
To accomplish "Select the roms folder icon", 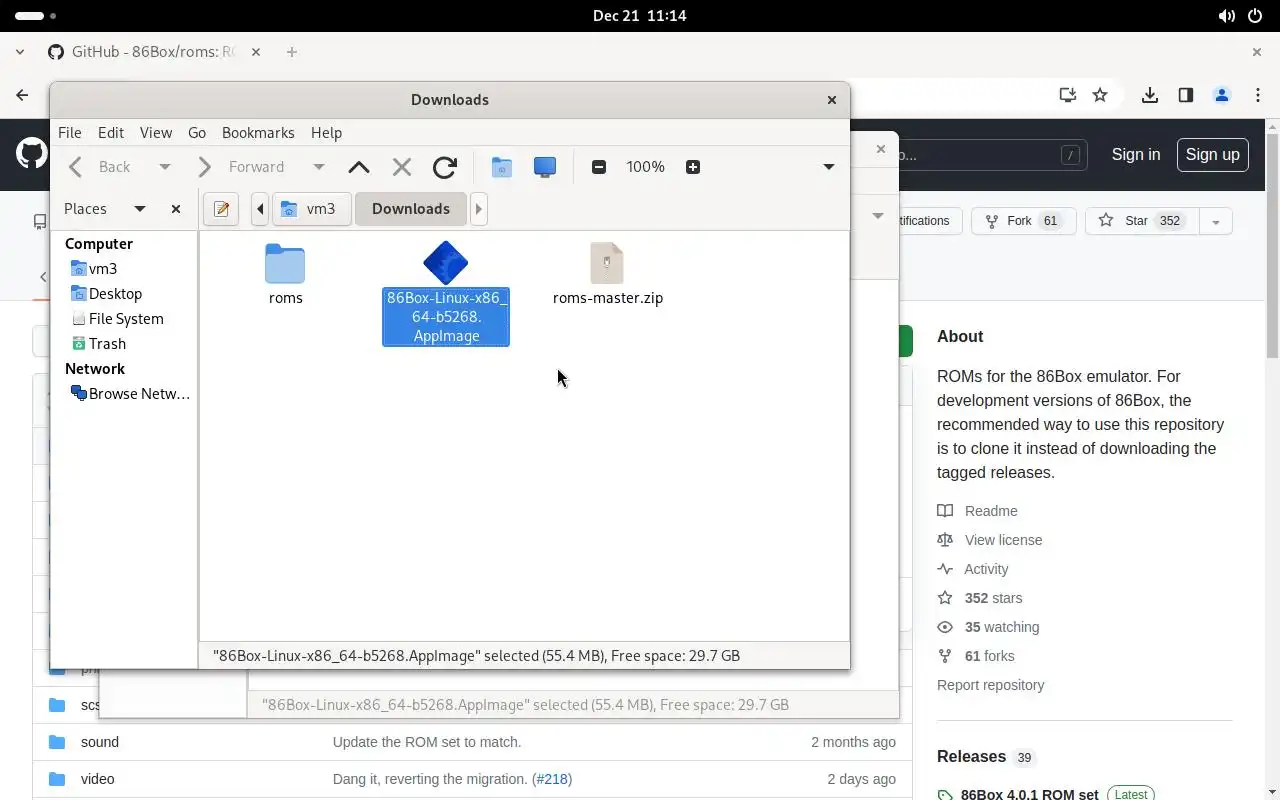I will click(x=285, y=264).
